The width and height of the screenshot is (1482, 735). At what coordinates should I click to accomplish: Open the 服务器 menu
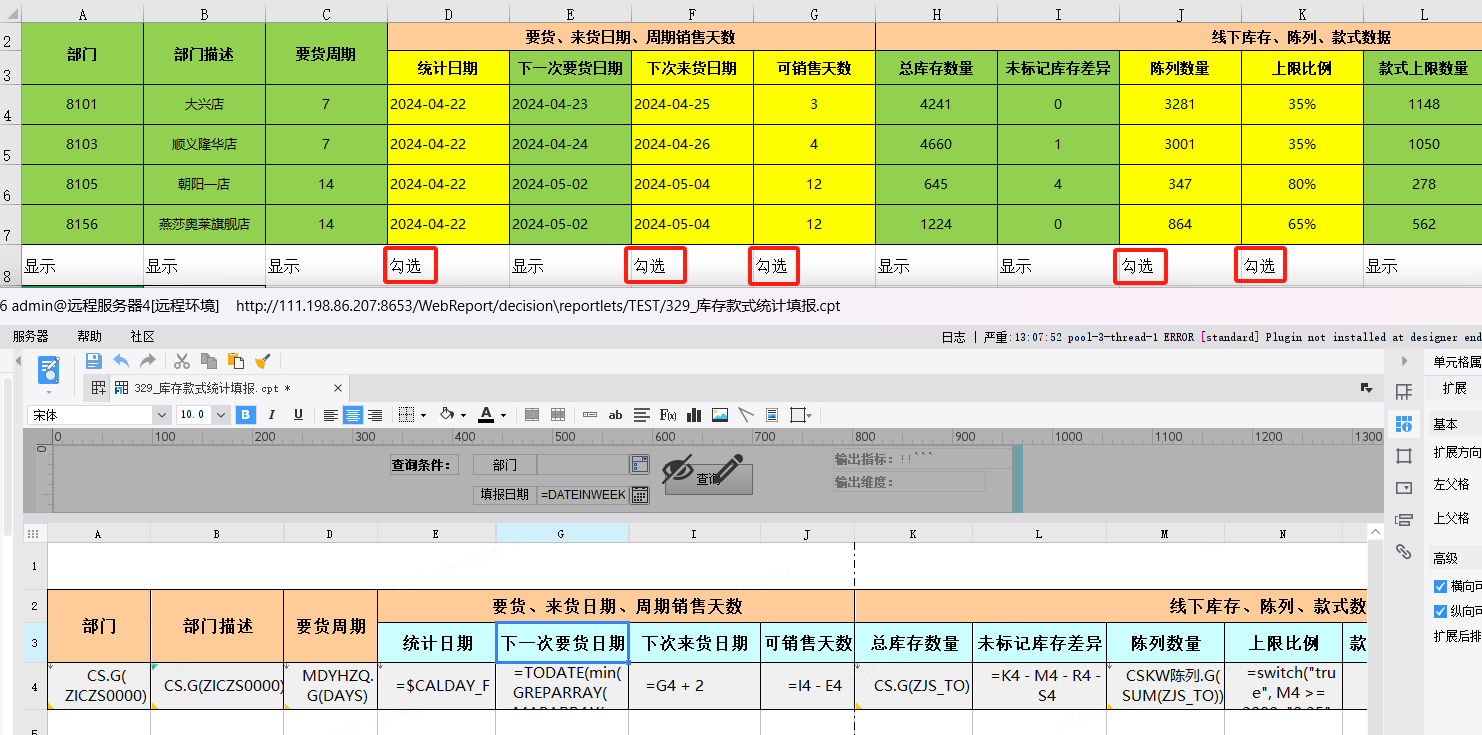click(x=31, y=337)
